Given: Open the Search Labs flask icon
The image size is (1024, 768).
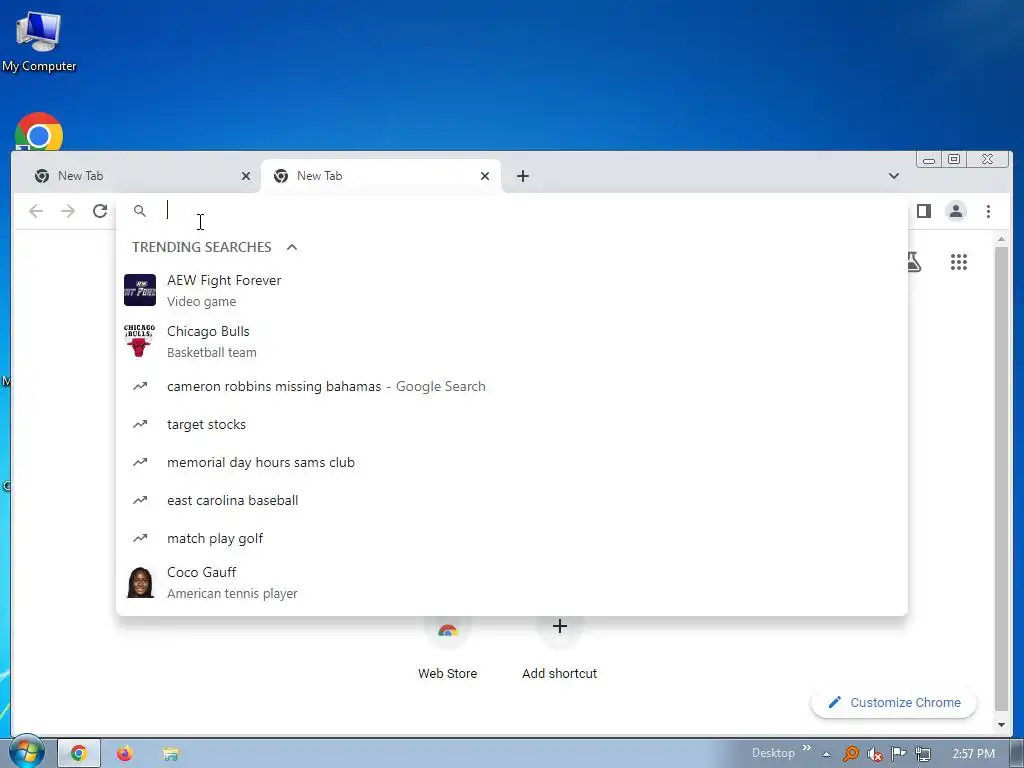Looking at the screenshot, I should click(x=914, y=263).
